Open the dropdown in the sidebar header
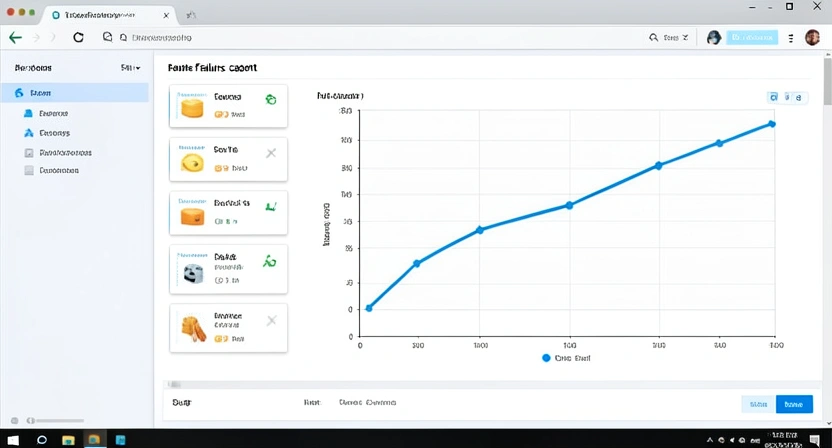 tap(130, 68)
